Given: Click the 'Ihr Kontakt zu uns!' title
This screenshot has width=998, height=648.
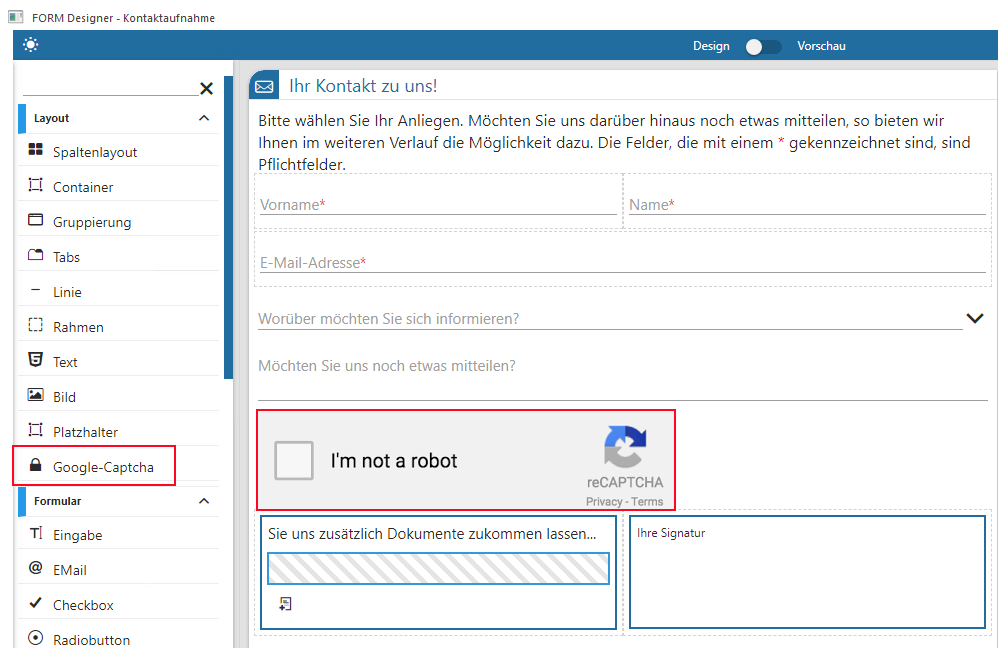Looking at the screenshot, I should pyautogui.click(x=363, y=86).
